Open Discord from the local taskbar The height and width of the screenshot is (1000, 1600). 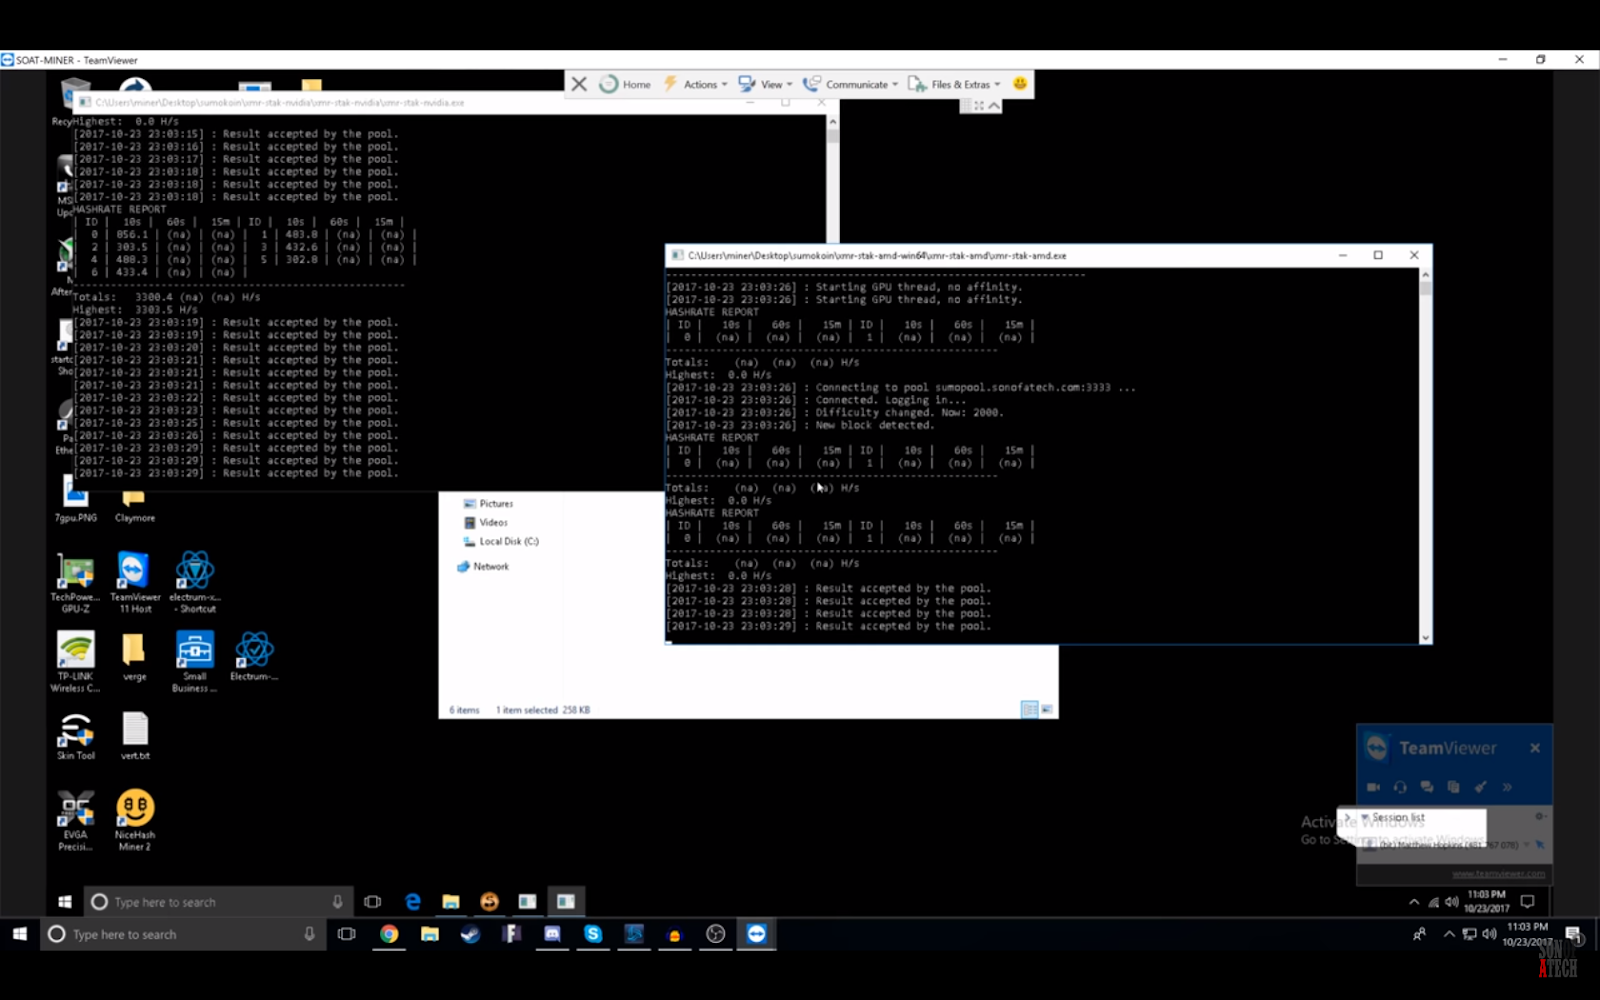(552, 934)
